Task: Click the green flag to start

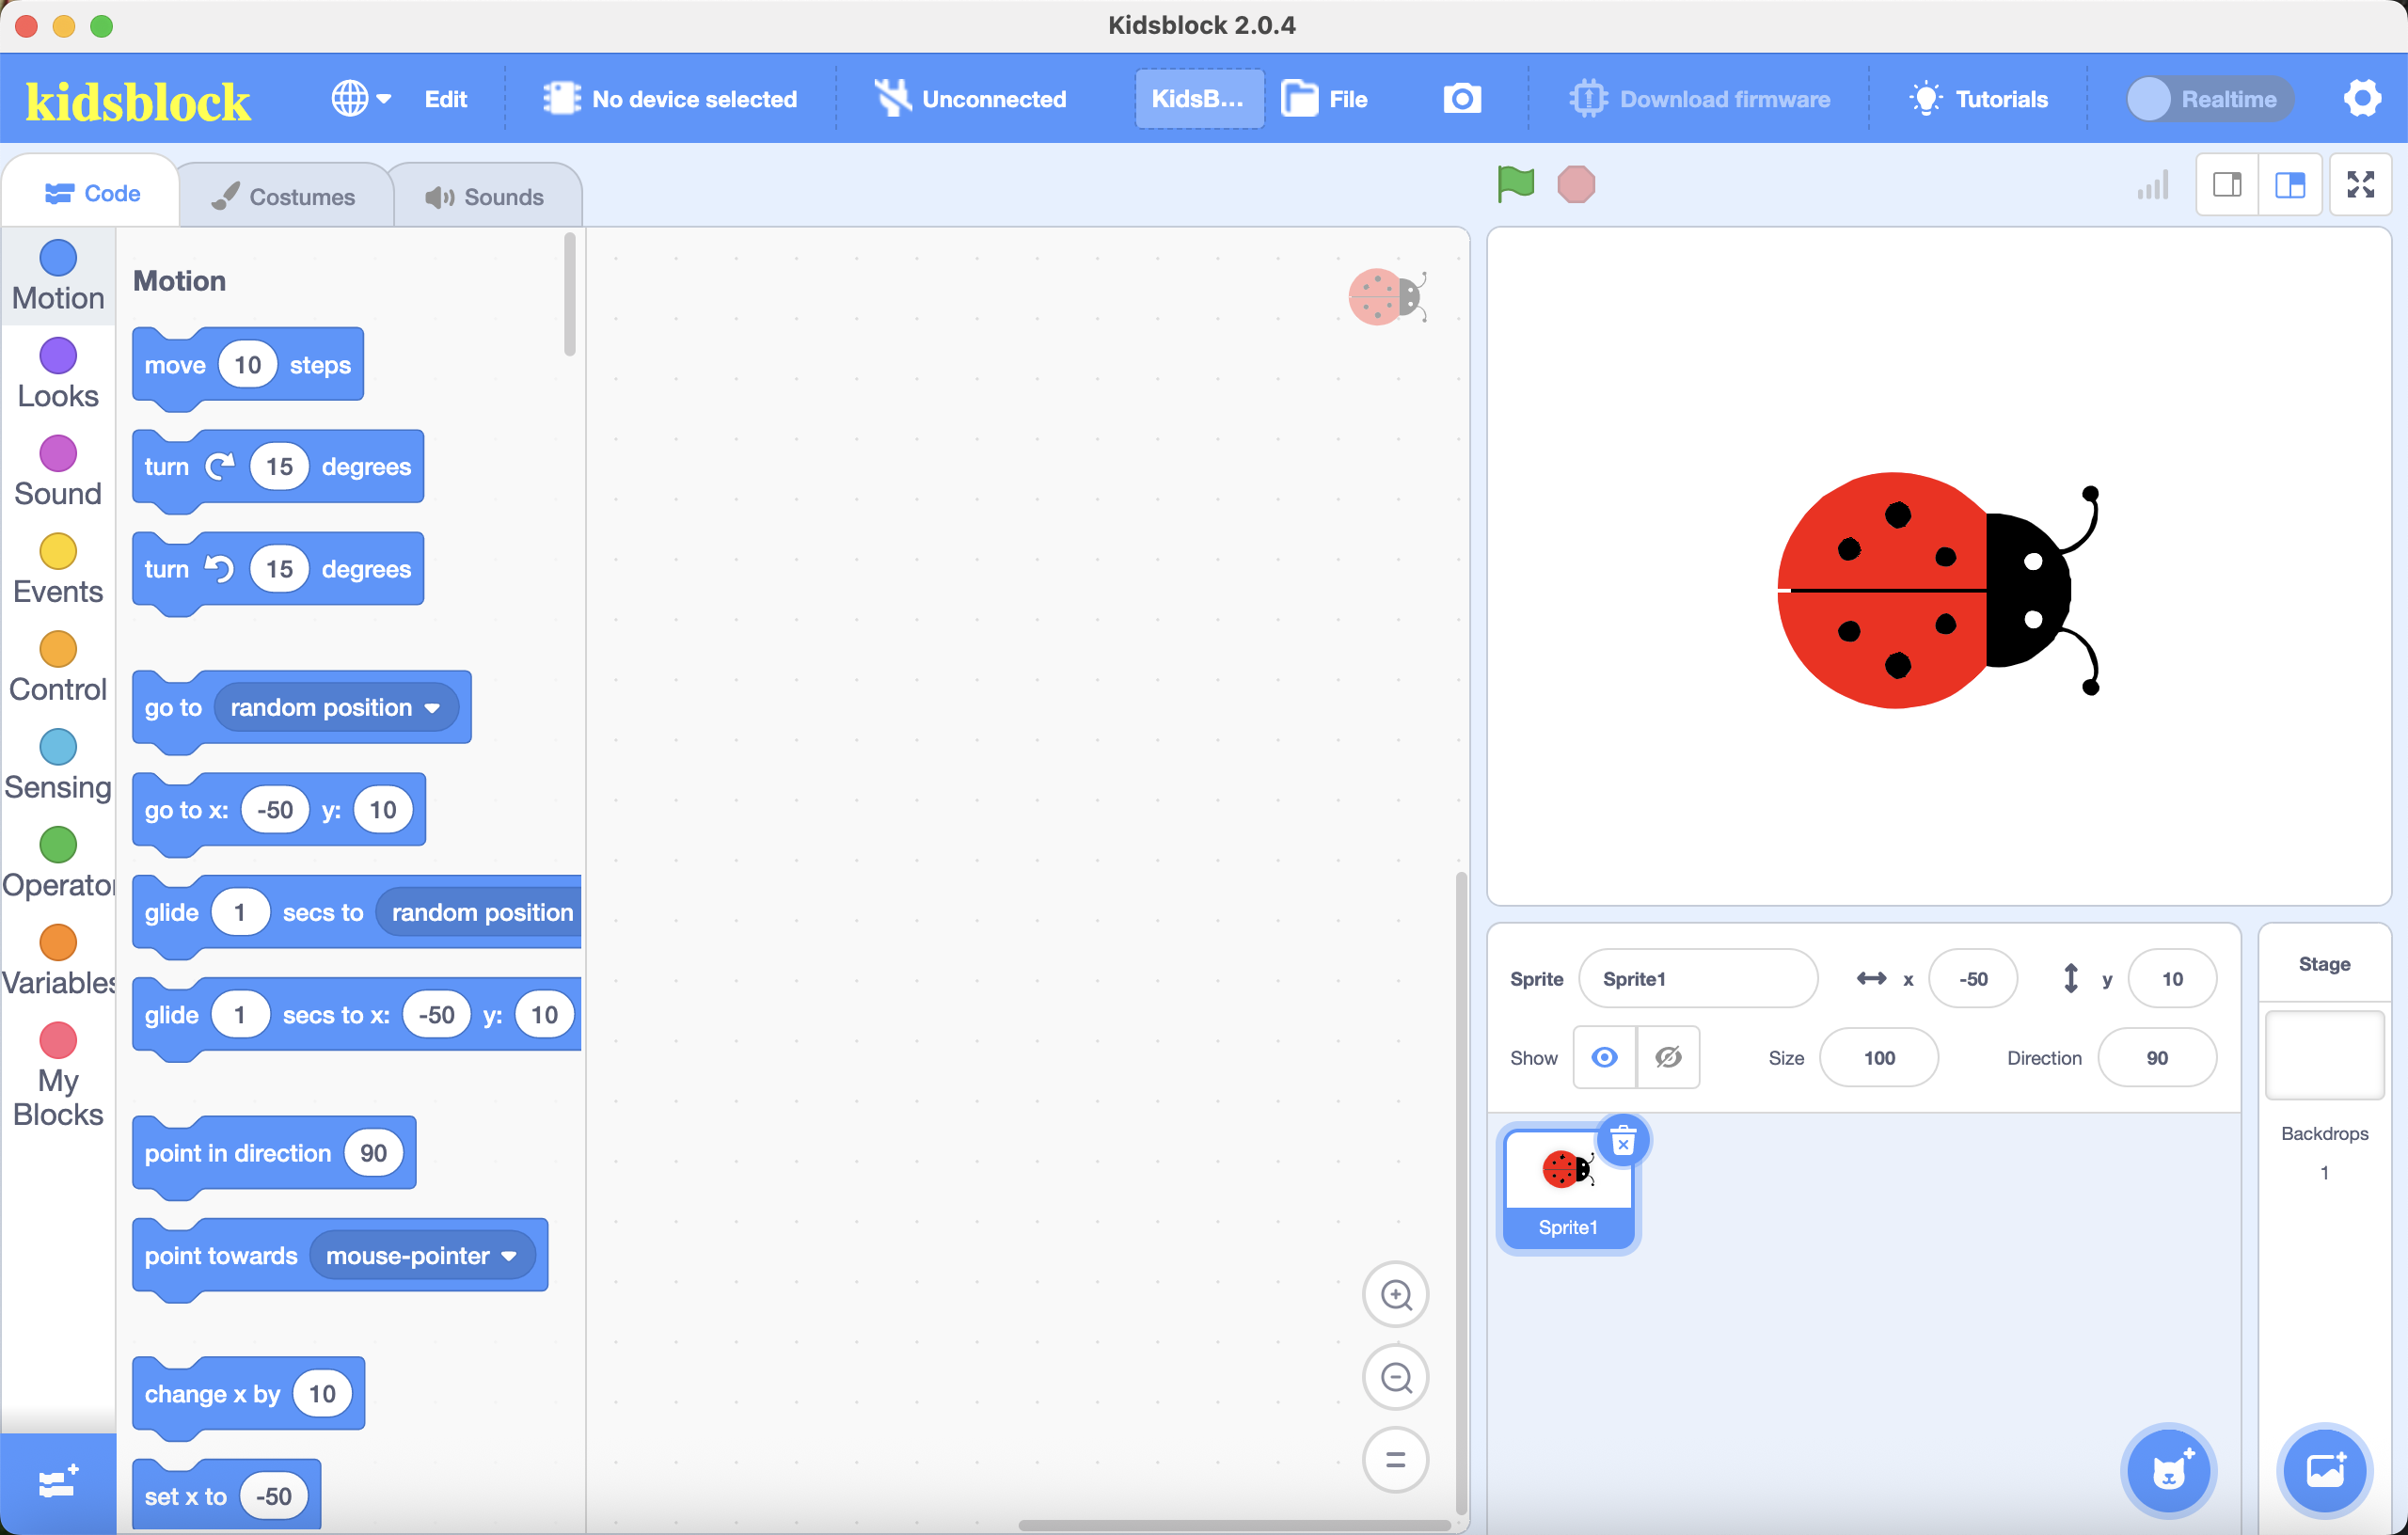Action: tap(1515, 184)
